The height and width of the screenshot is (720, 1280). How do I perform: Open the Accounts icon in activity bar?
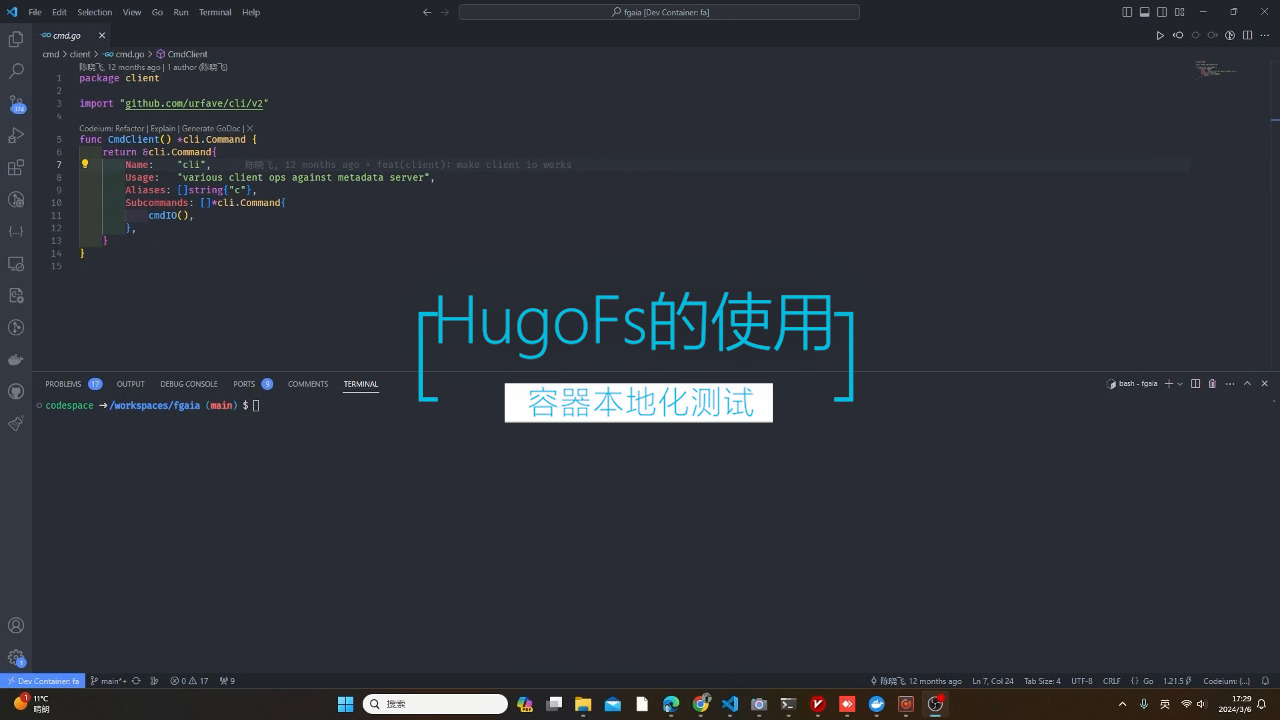16,626
